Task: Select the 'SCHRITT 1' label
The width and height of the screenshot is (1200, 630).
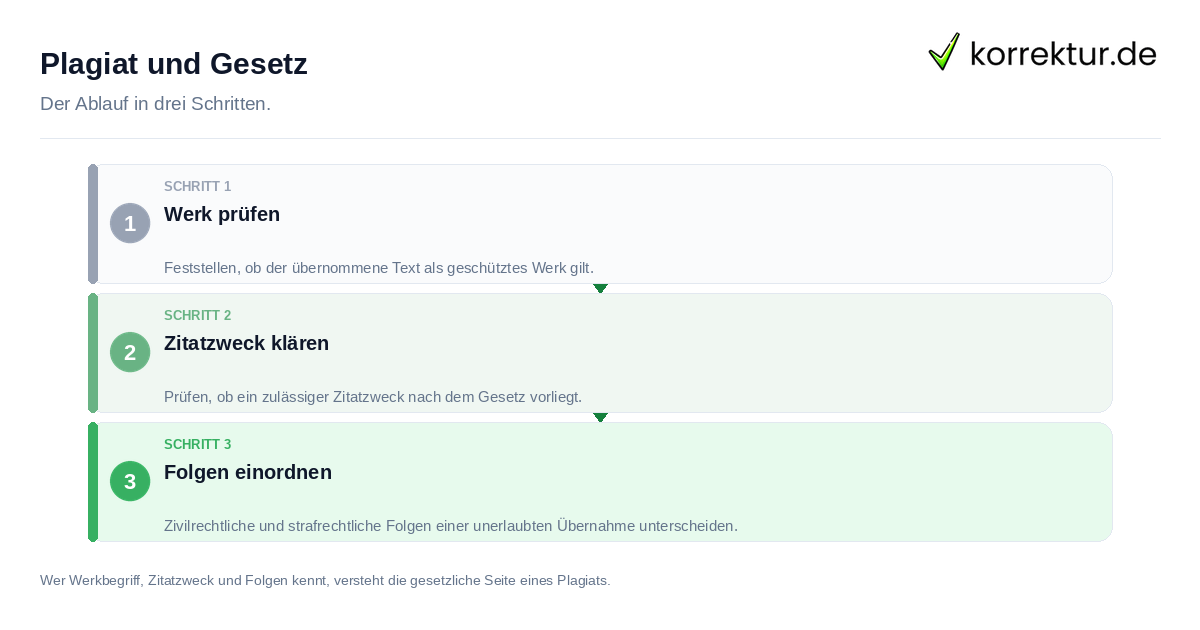Action: click(198, 186)
